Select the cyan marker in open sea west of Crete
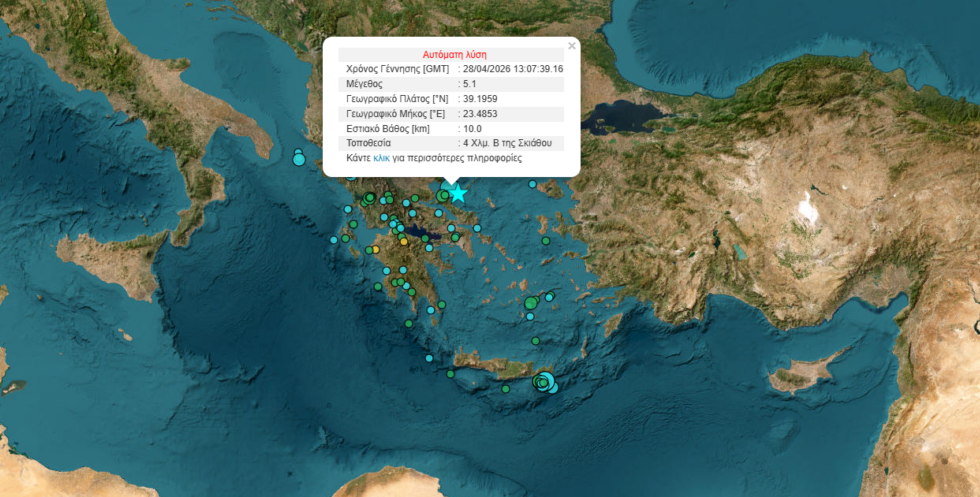Image resolution: width=980 pixels, height=497 pixels. pos(429,357)
